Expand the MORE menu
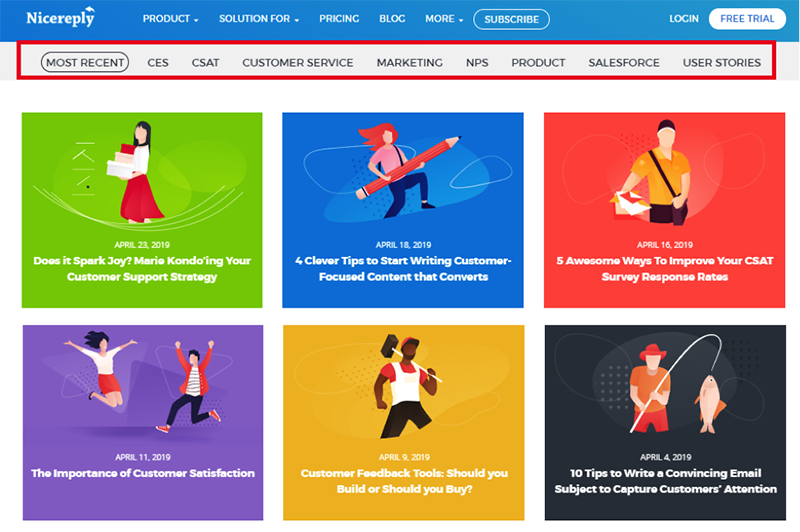 (444, 19)
